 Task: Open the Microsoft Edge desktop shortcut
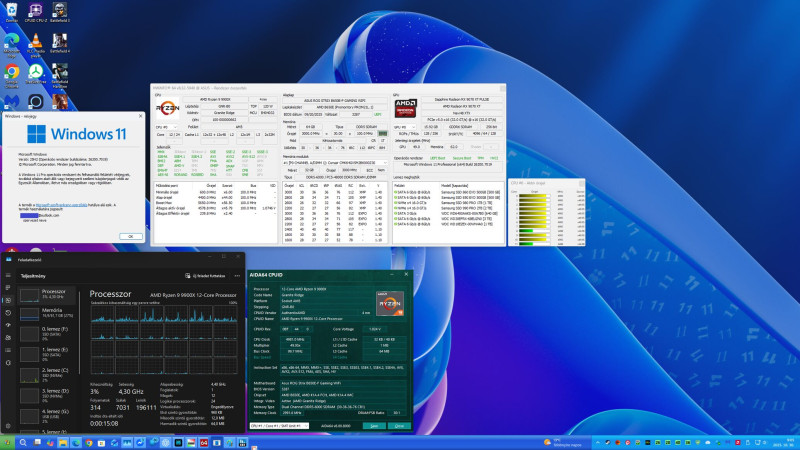click(x=11, y=40)
